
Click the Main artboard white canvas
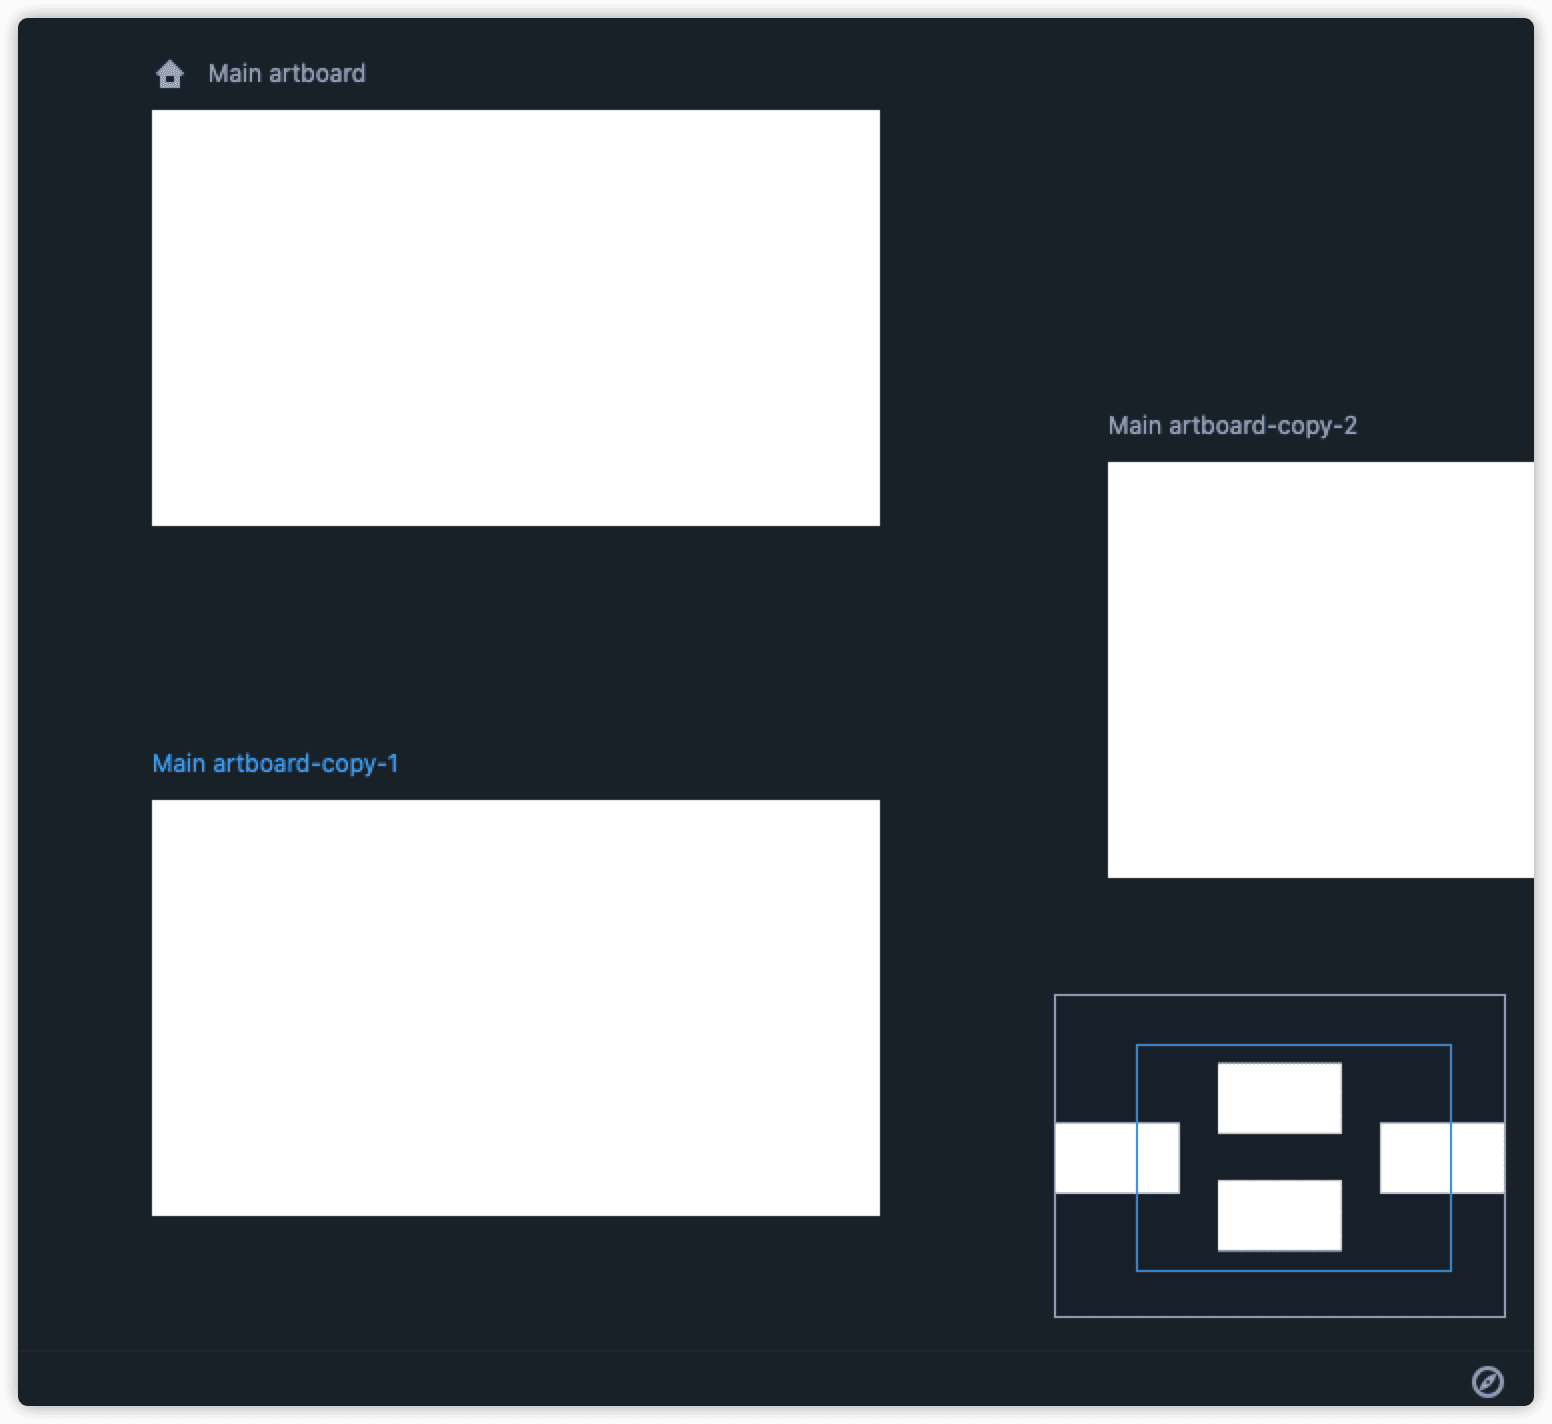click(x=516, y=318)
